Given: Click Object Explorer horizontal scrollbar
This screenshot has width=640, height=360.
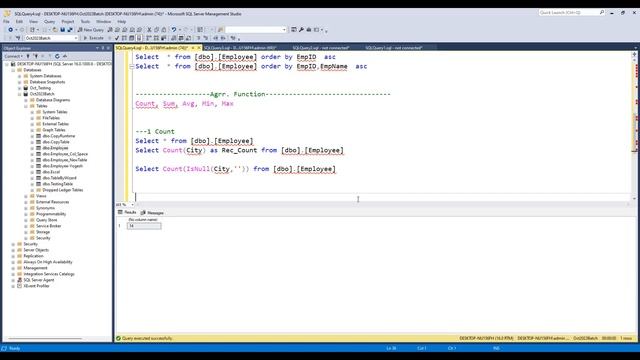Looking at the screenshot, I should (45, 338).
